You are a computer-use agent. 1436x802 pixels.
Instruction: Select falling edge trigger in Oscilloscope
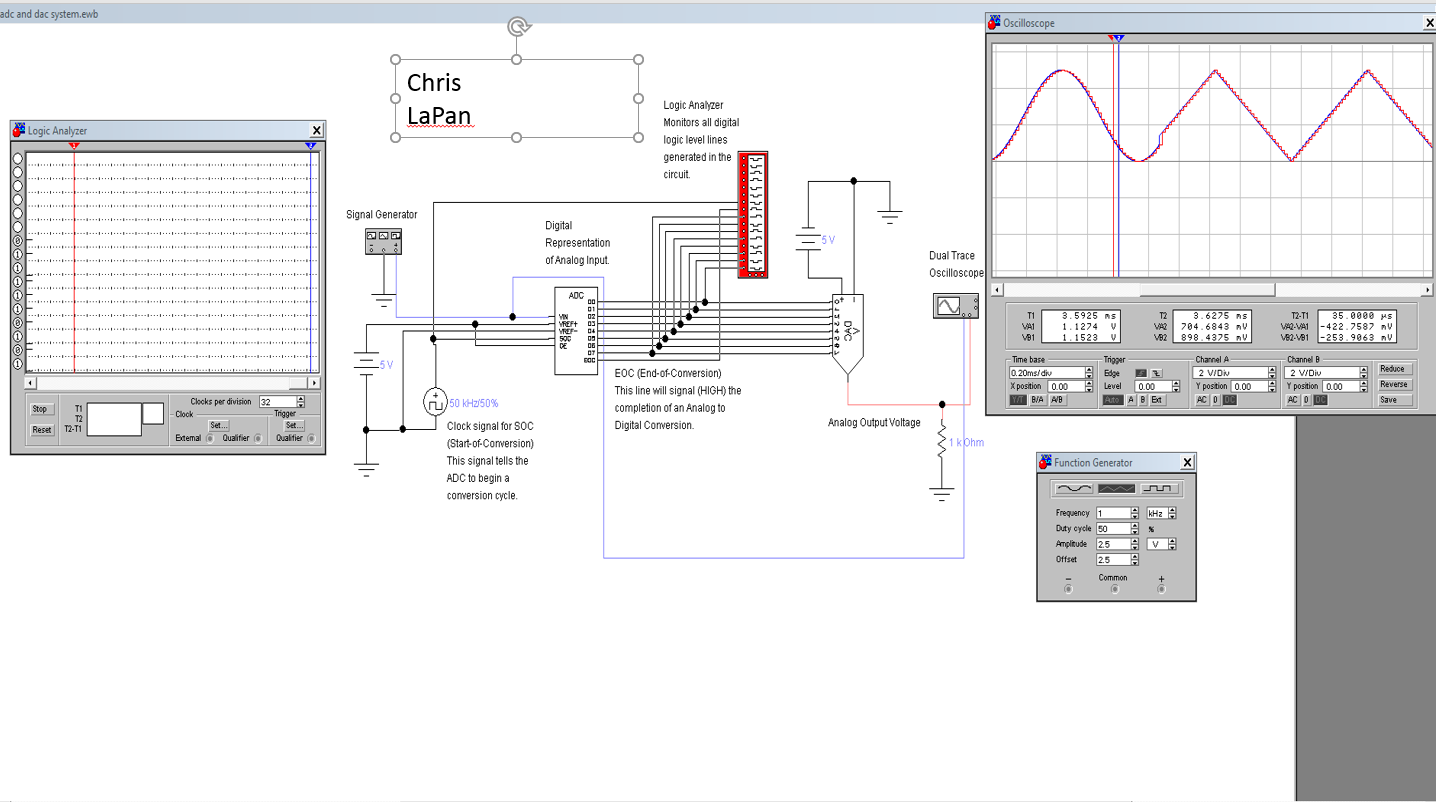pos(1157,373)
